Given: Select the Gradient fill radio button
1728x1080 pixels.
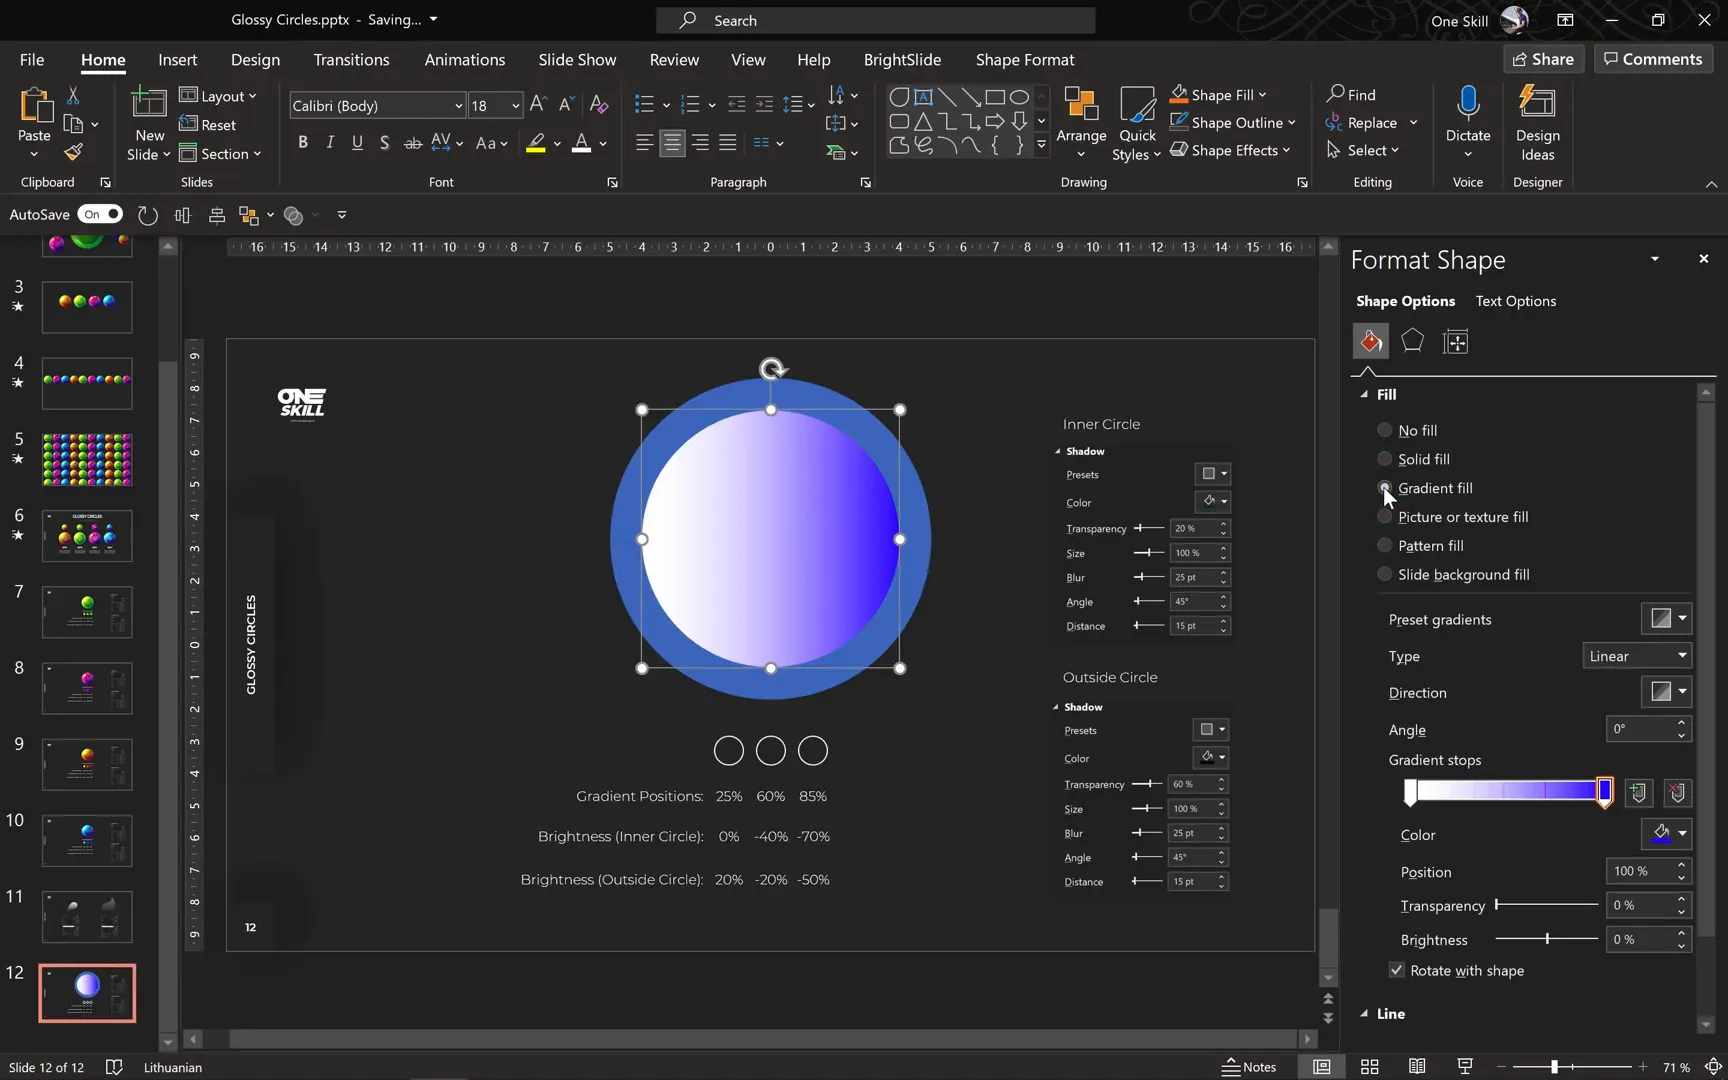Looking at the screenshot, I should click(x=1385, y=488).
